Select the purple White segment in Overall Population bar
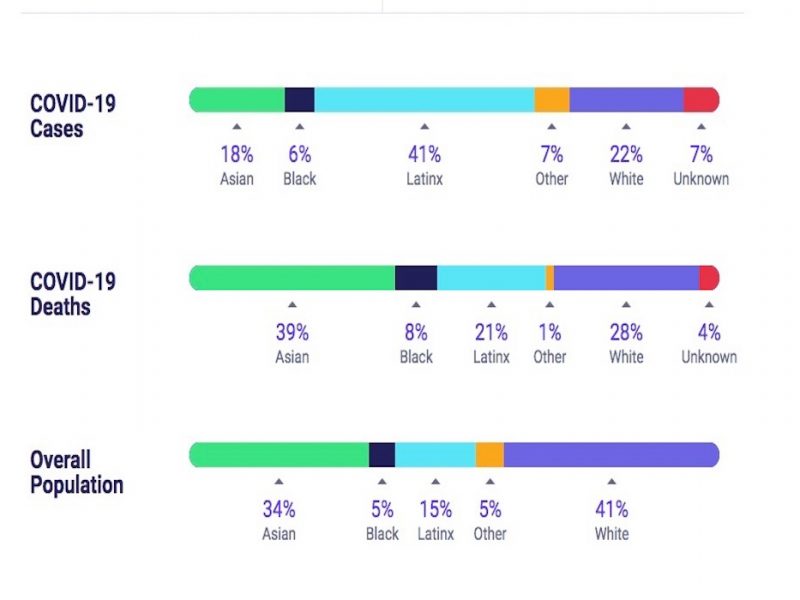This screenshot has height=600, width=800. pyautogui.click(x=611, y=455)
